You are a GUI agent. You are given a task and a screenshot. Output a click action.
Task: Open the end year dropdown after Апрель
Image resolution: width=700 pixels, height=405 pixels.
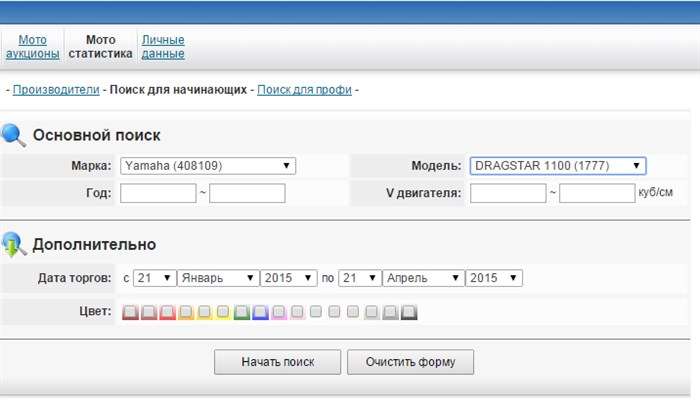click(494, 278)
